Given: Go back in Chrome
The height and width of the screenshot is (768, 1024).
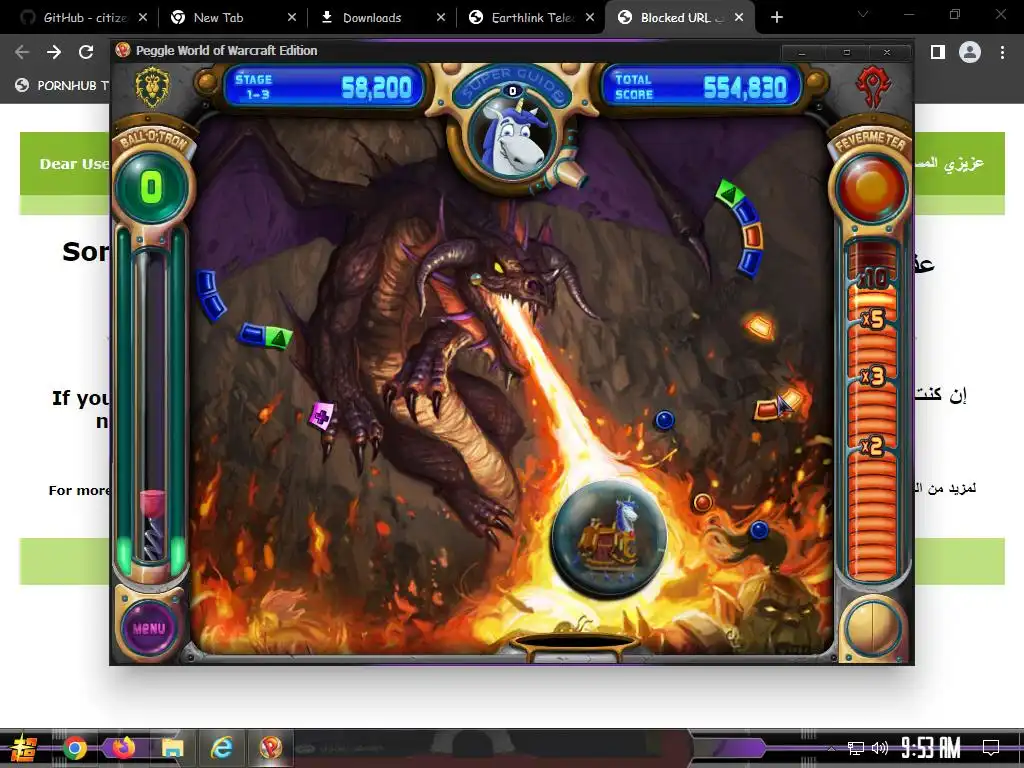Looking at the screenshot, I should point(22,52).
